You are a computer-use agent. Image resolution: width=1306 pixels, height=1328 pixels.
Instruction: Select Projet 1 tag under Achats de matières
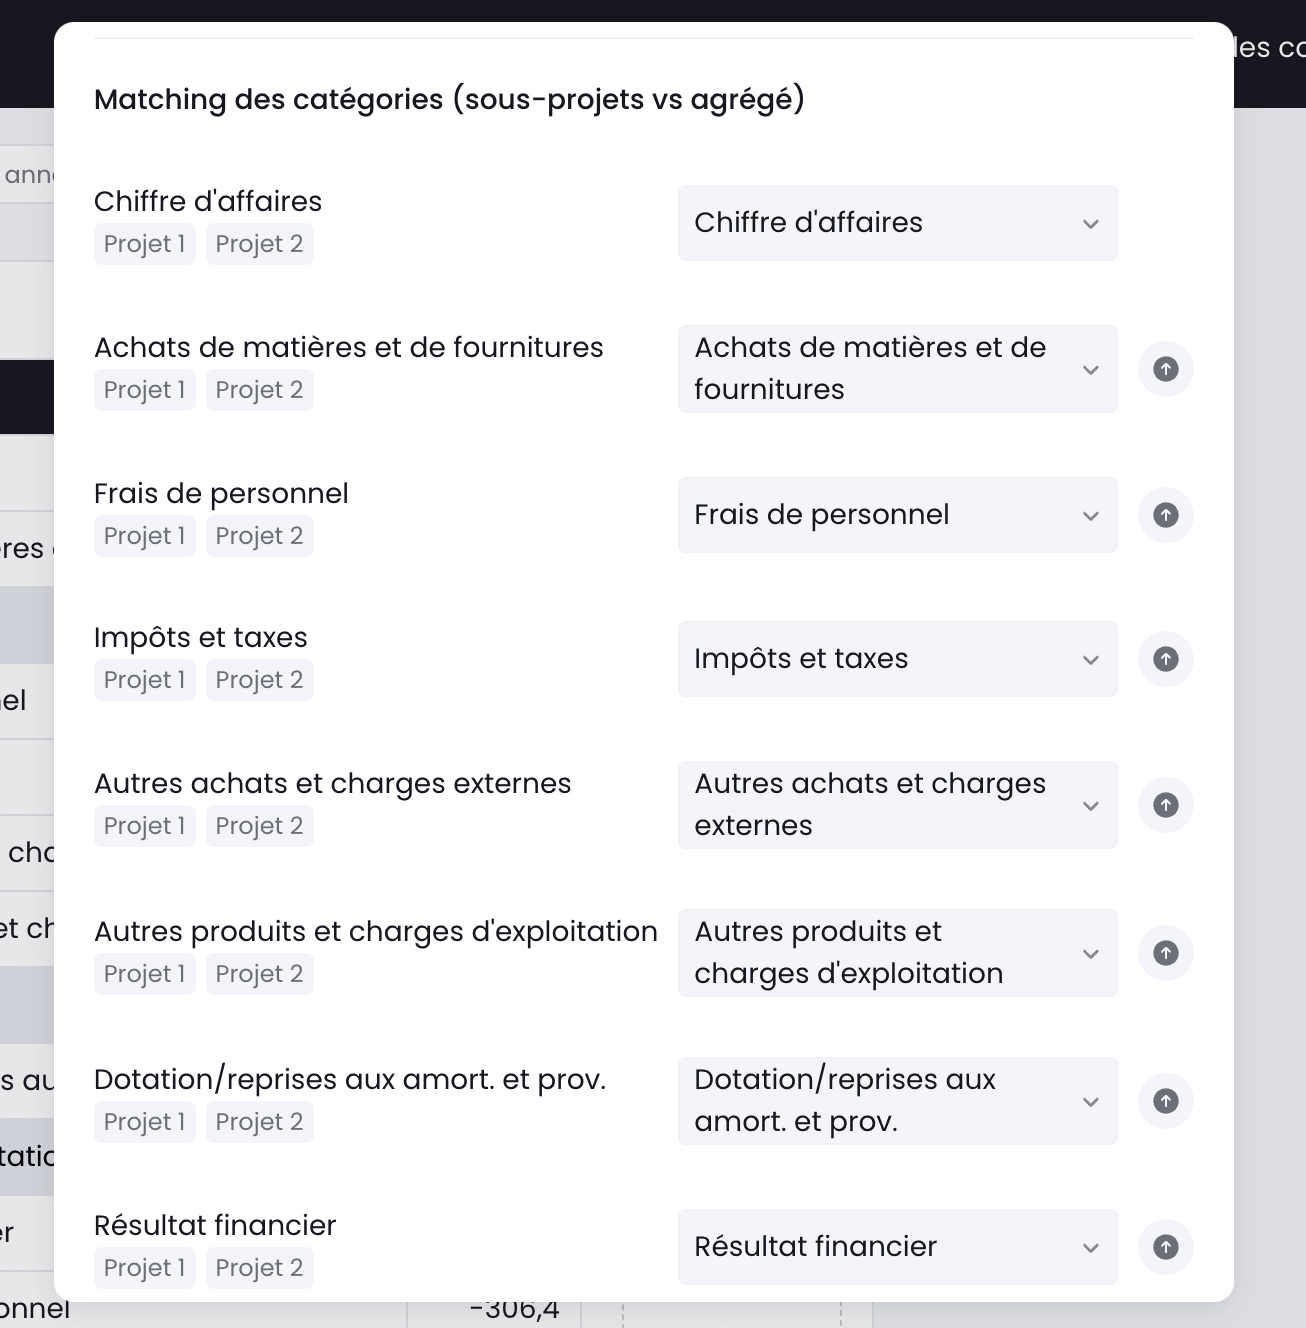(145, 390)
